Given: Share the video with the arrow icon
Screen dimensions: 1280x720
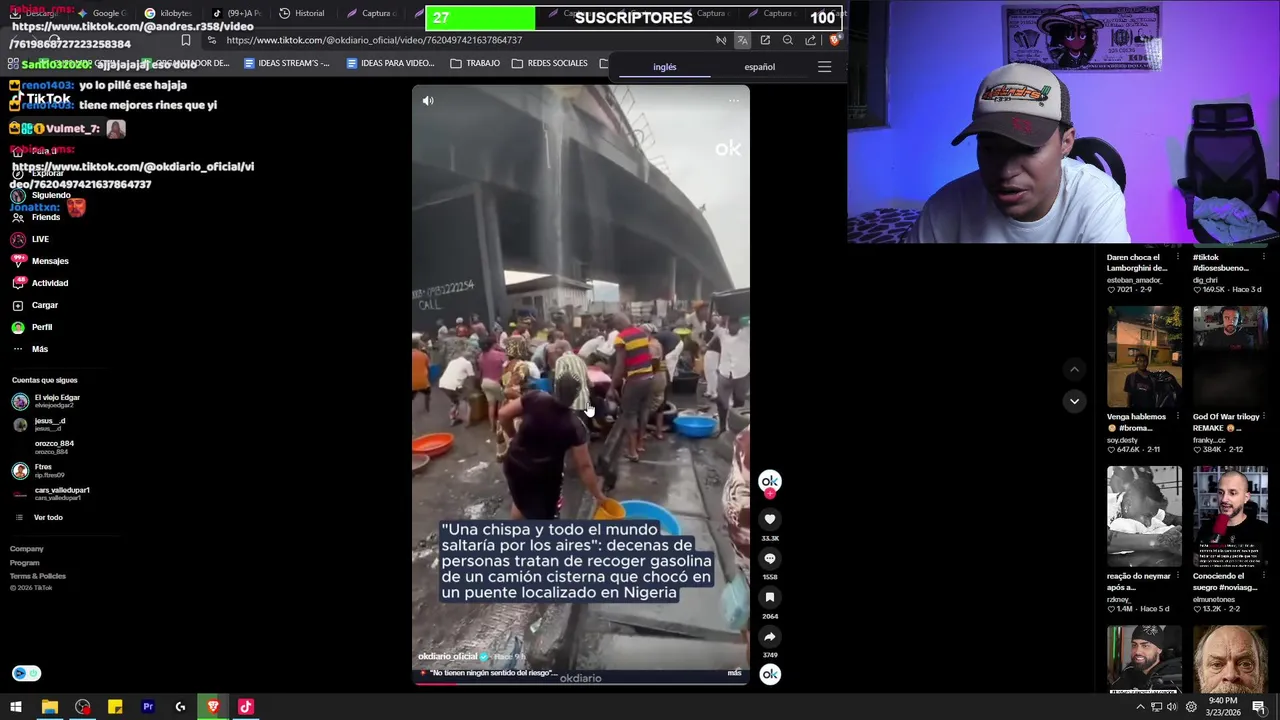Looking at the screenshot, I should click(770, 636).
